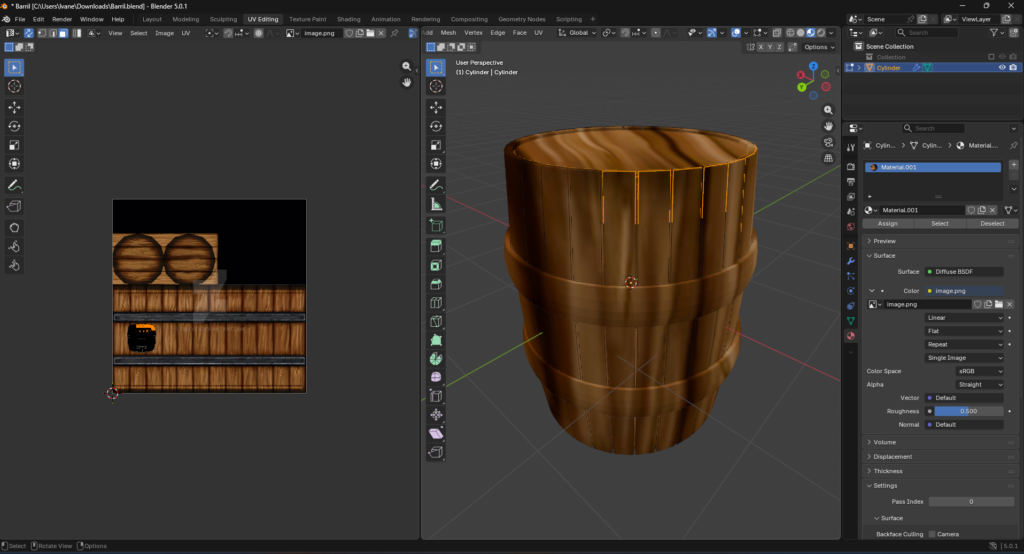Screen dimensions: 1024x554
Task: Select the Move tool in UV editor toolbar
Action: click(x=15, y=106)
